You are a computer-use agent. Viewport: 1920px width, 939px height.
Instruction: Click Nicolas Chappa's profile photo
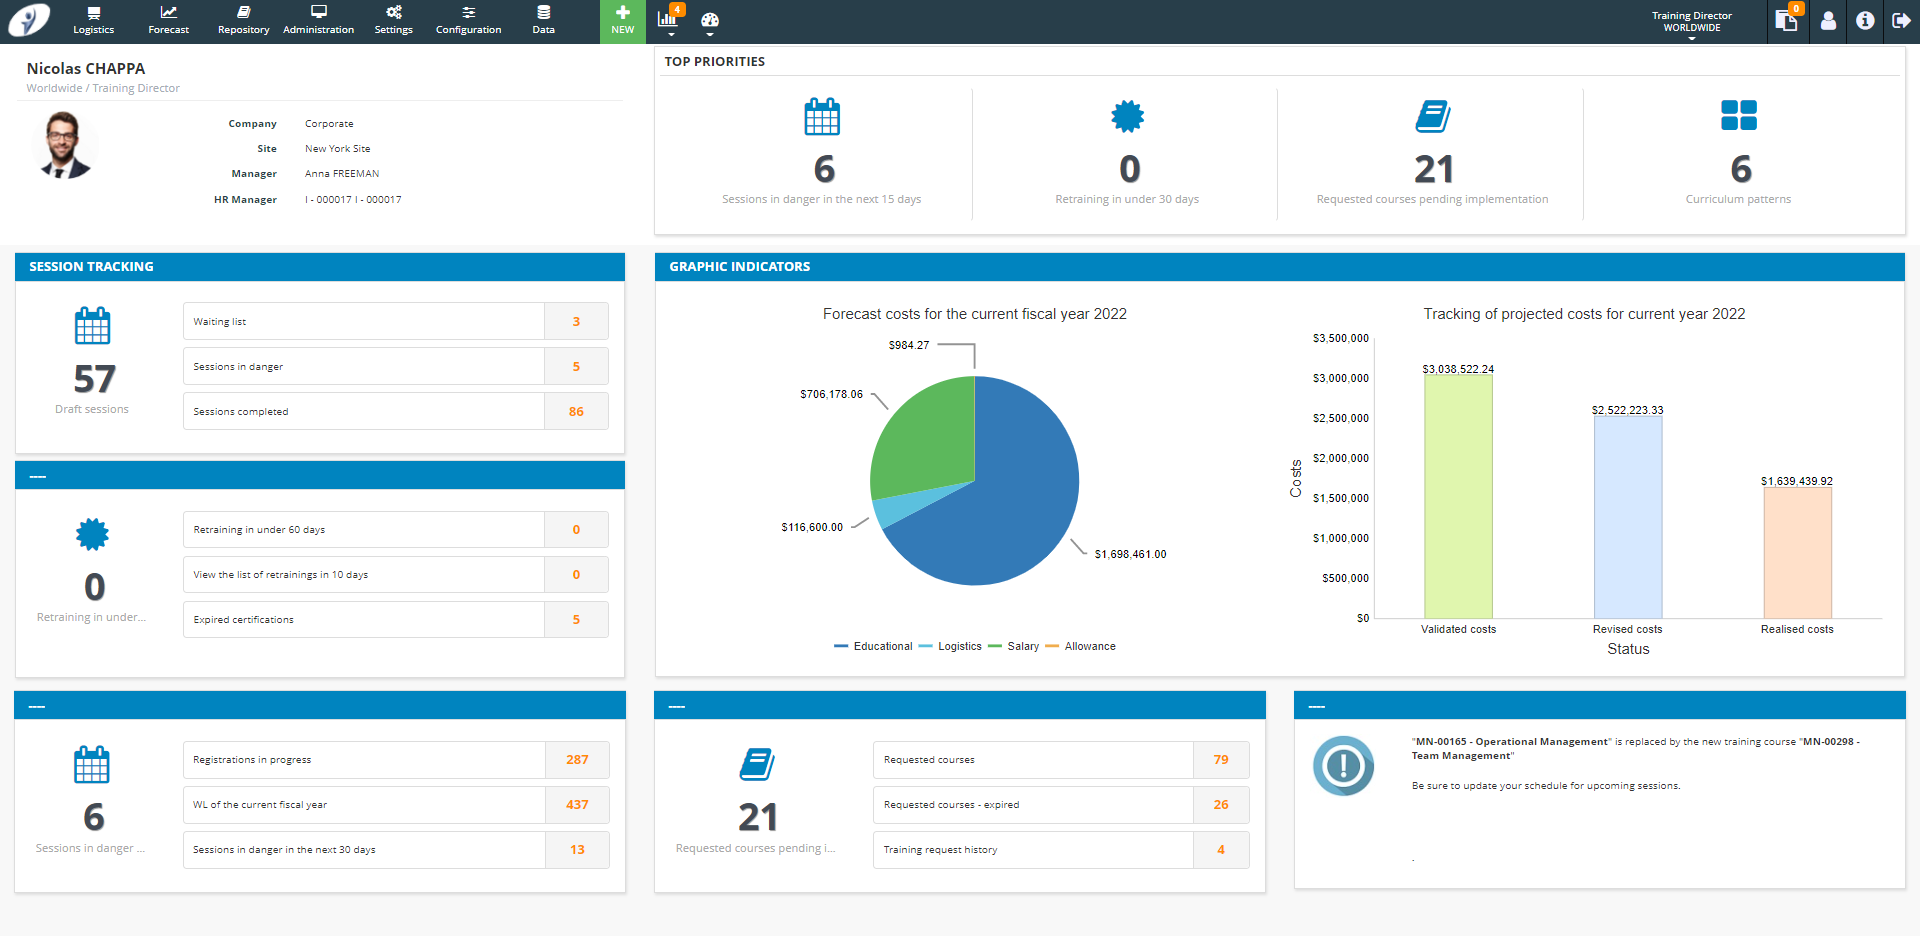point(64,145)
